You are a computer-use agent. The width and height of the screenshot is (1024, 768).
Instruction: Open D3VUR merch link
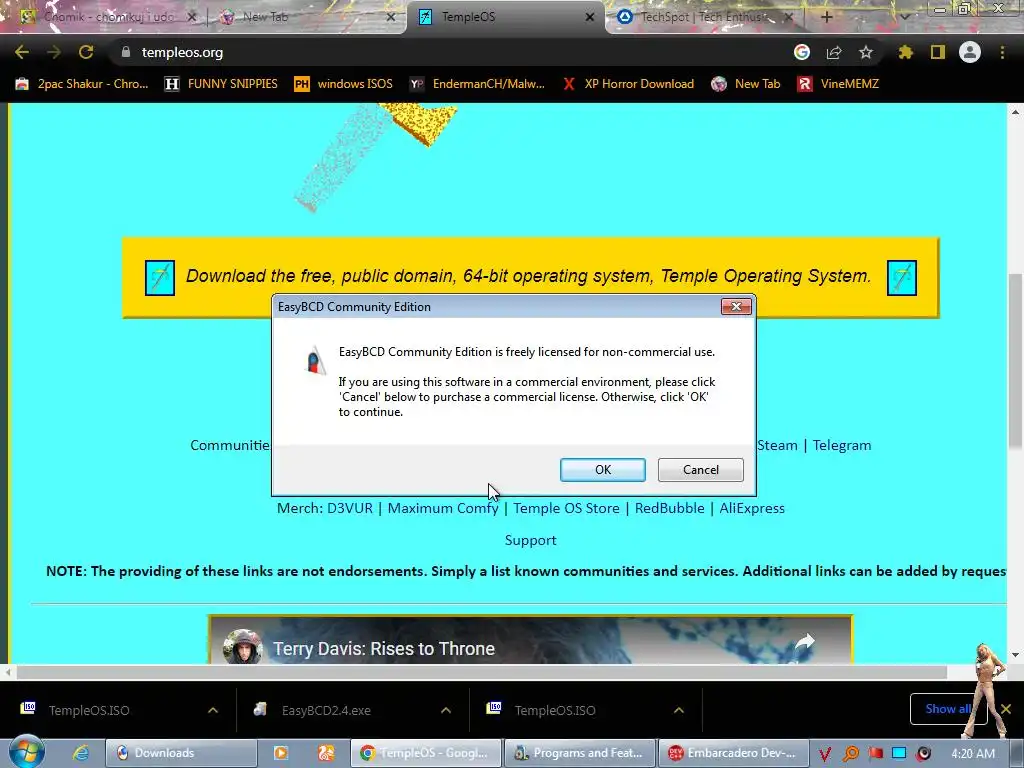tap(349, 508)
